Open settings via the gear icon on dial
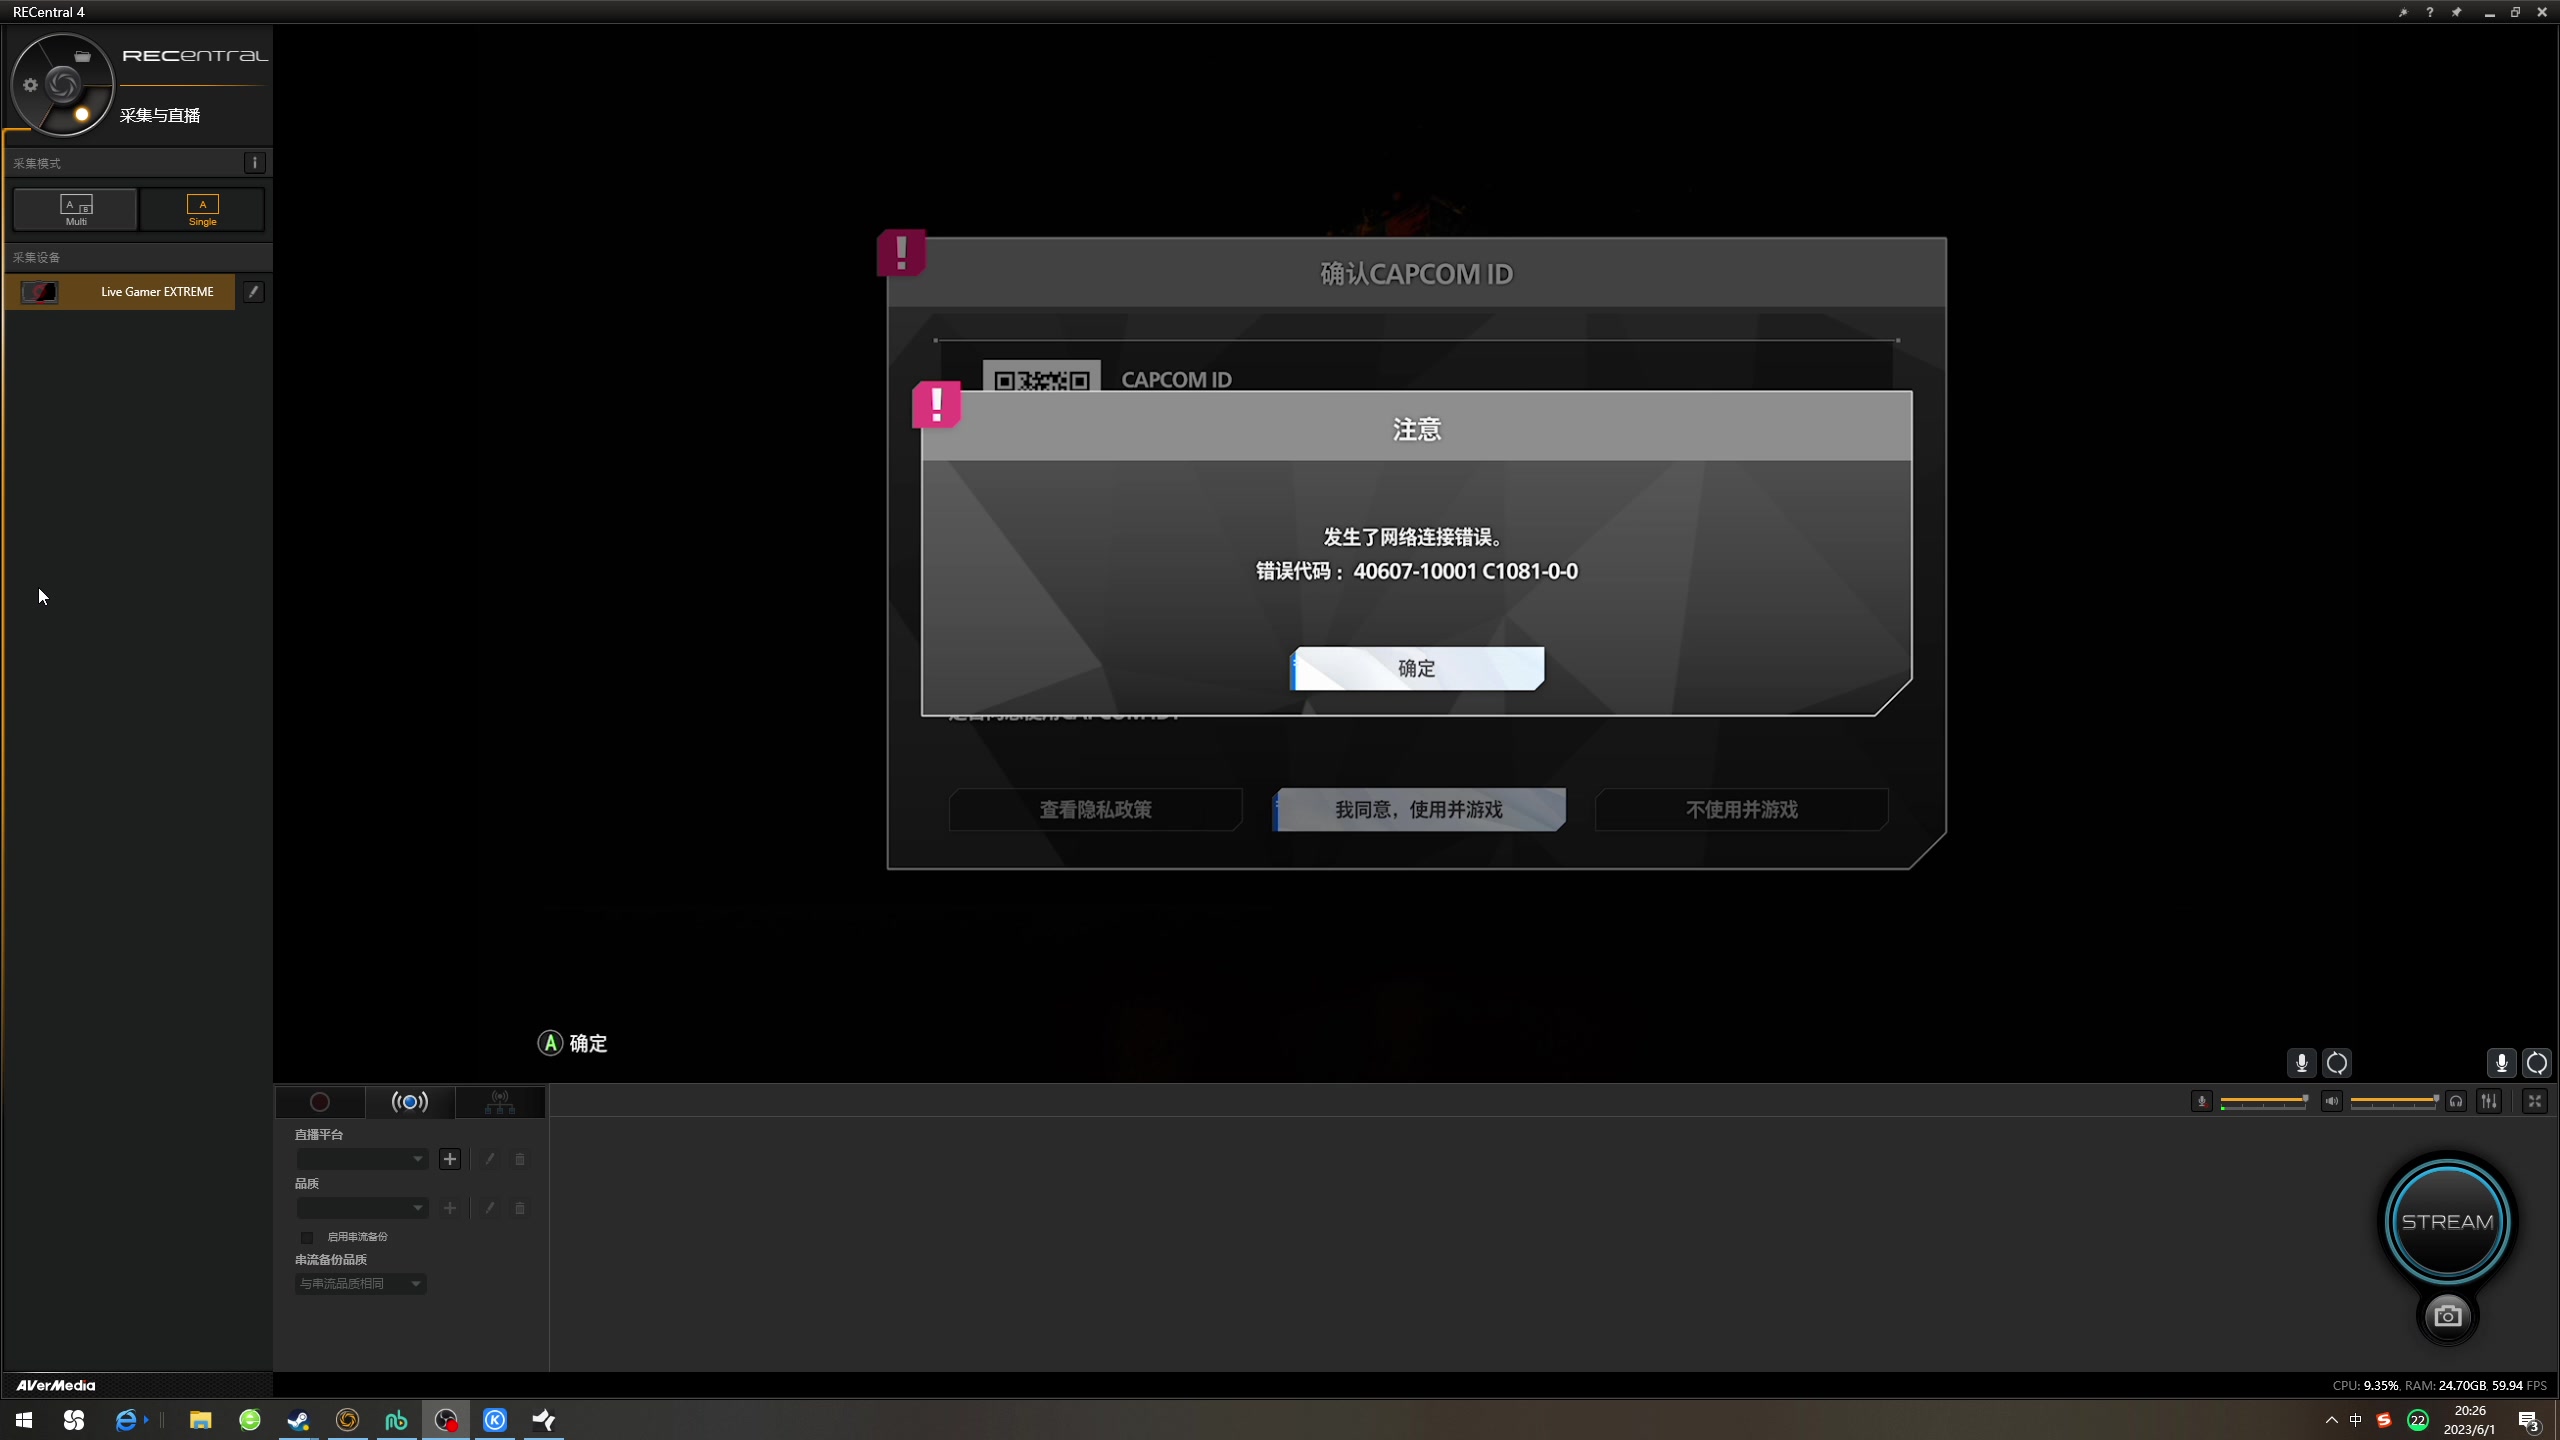Screen dimensions: 2560x1440 pyautogui.click(x=30, y=85)
